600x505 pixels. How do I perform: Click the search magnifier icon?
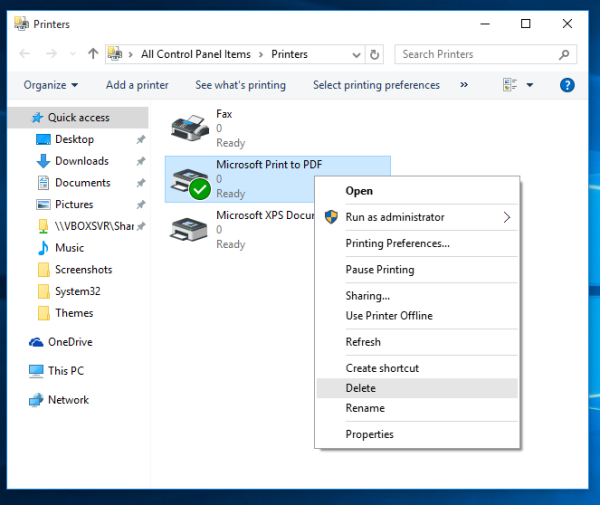[x=565, y=55]
